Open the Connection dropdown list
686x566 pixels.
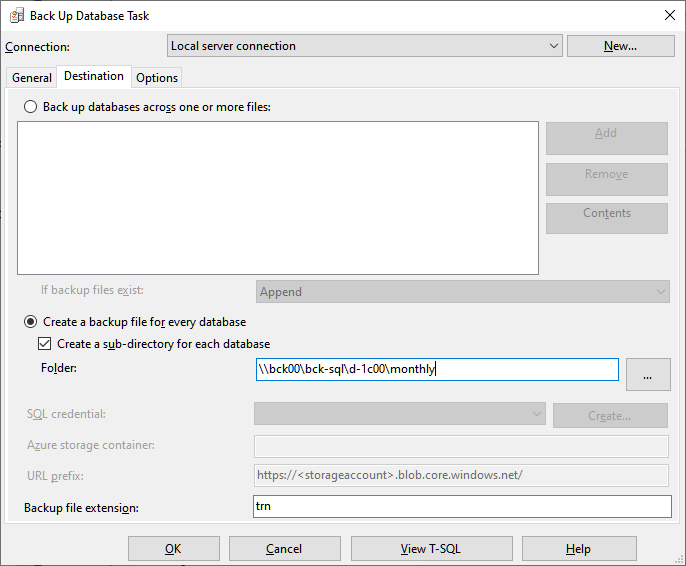(364, 46)
